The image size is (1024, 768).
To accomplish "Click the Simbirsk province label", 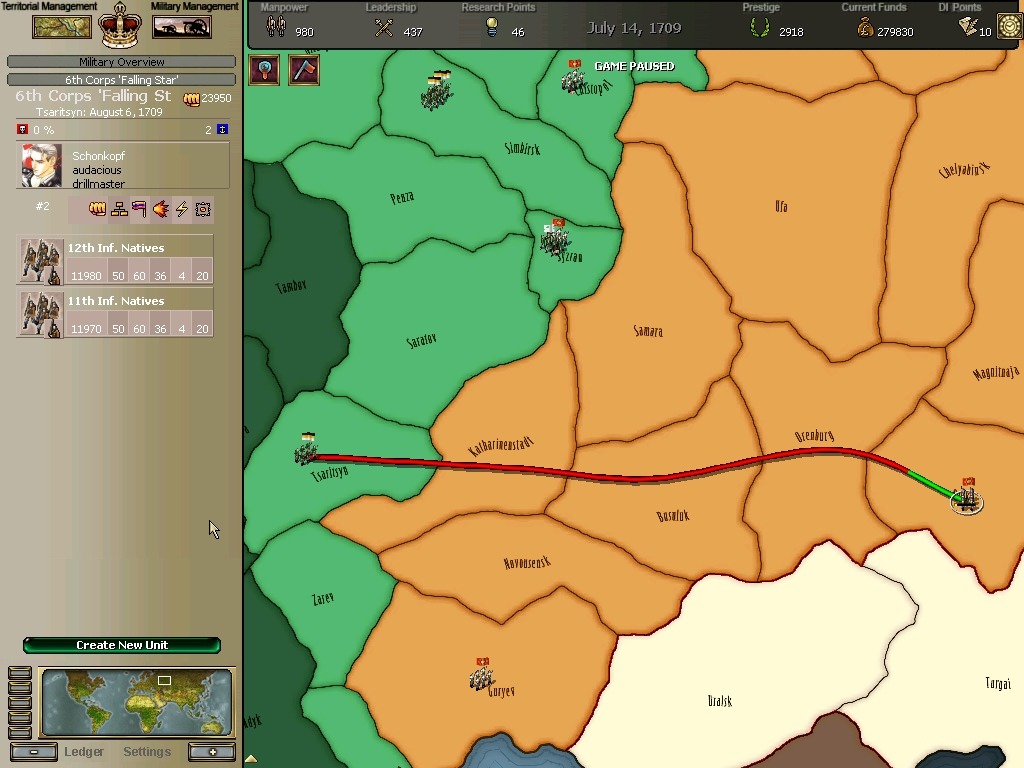I will click(522, 148).
